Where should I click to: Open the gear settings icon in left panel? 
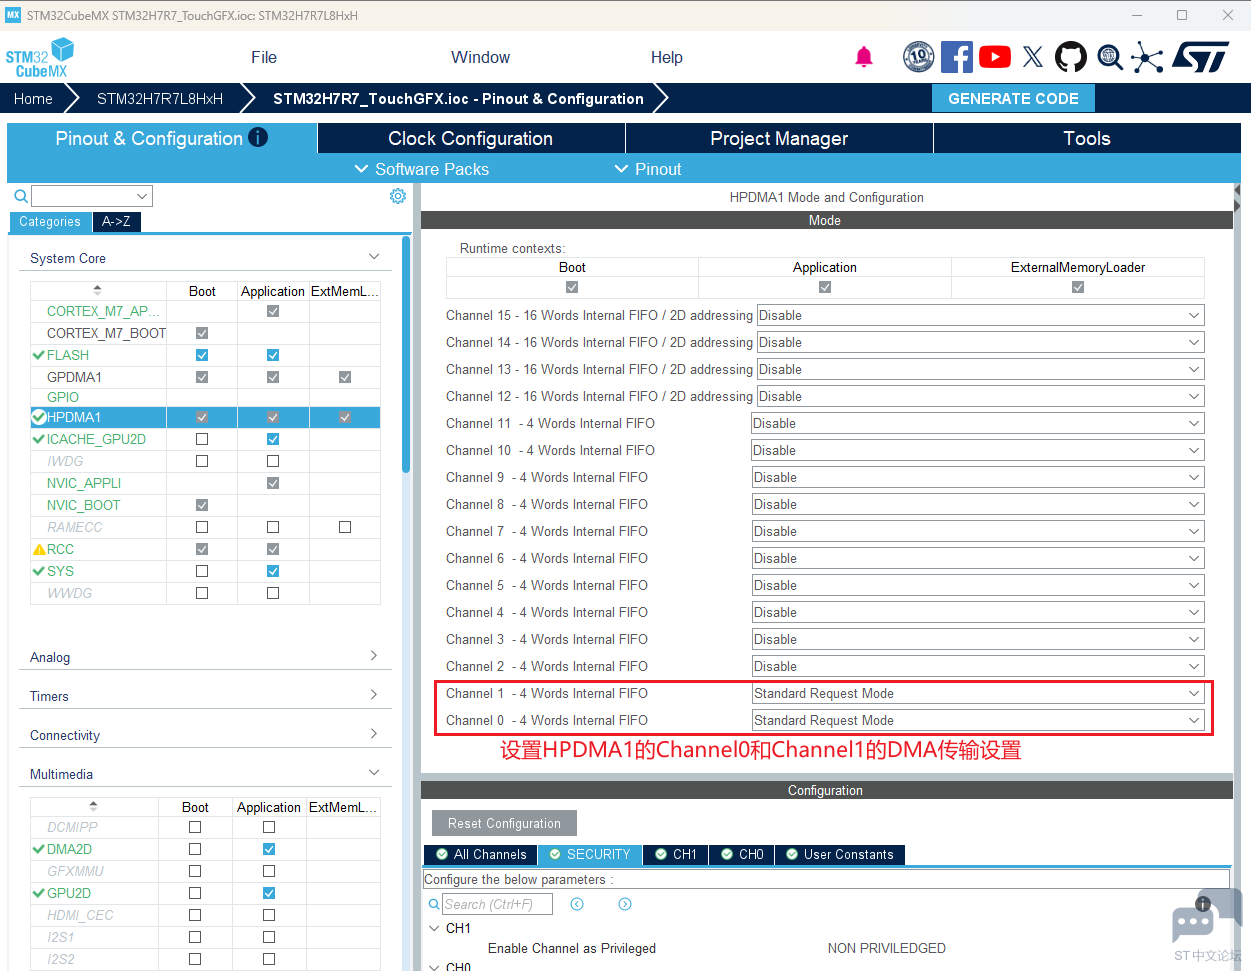pyautogui.click(x=398, y=196)
